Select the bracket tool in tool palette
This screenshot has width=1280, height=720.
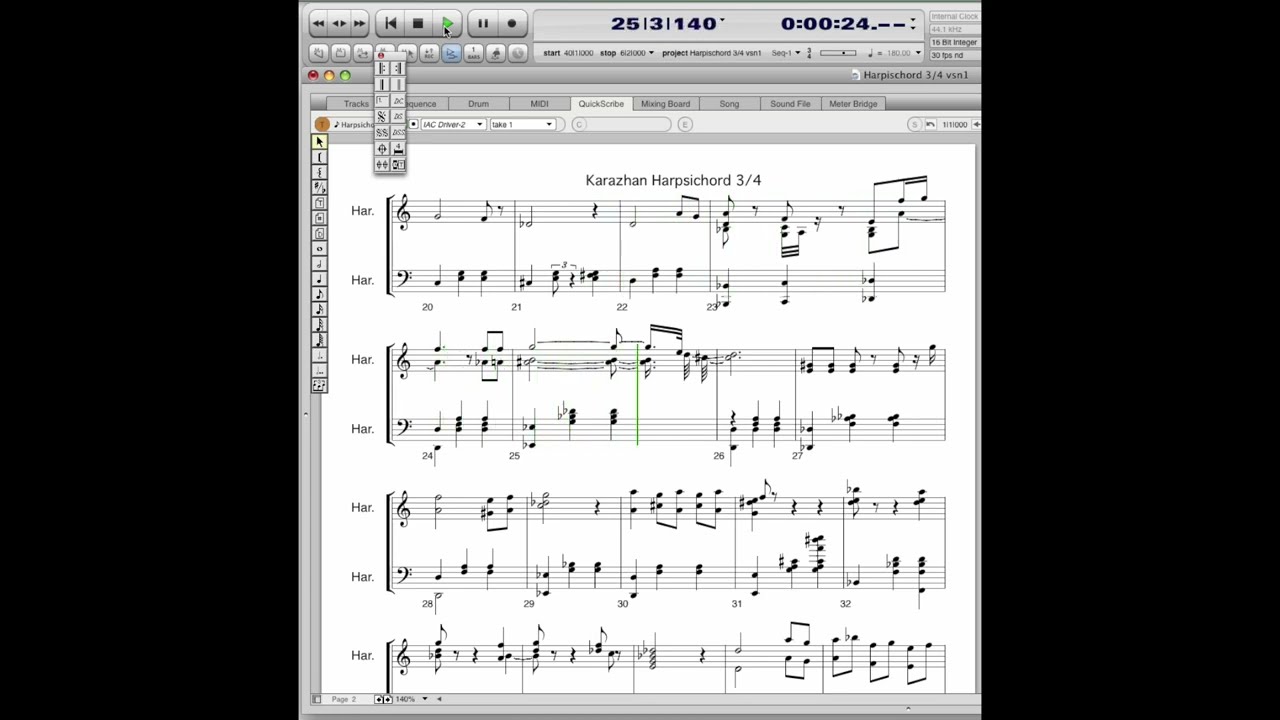click(x=319, y=157)
